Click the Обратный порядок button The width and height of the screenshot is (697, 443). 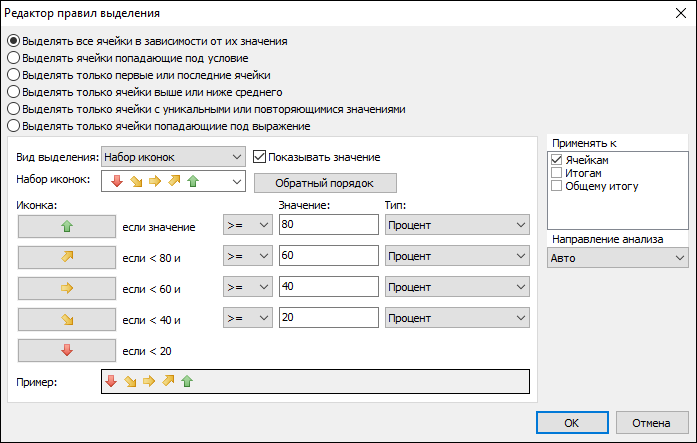click(x=325, y=183)
